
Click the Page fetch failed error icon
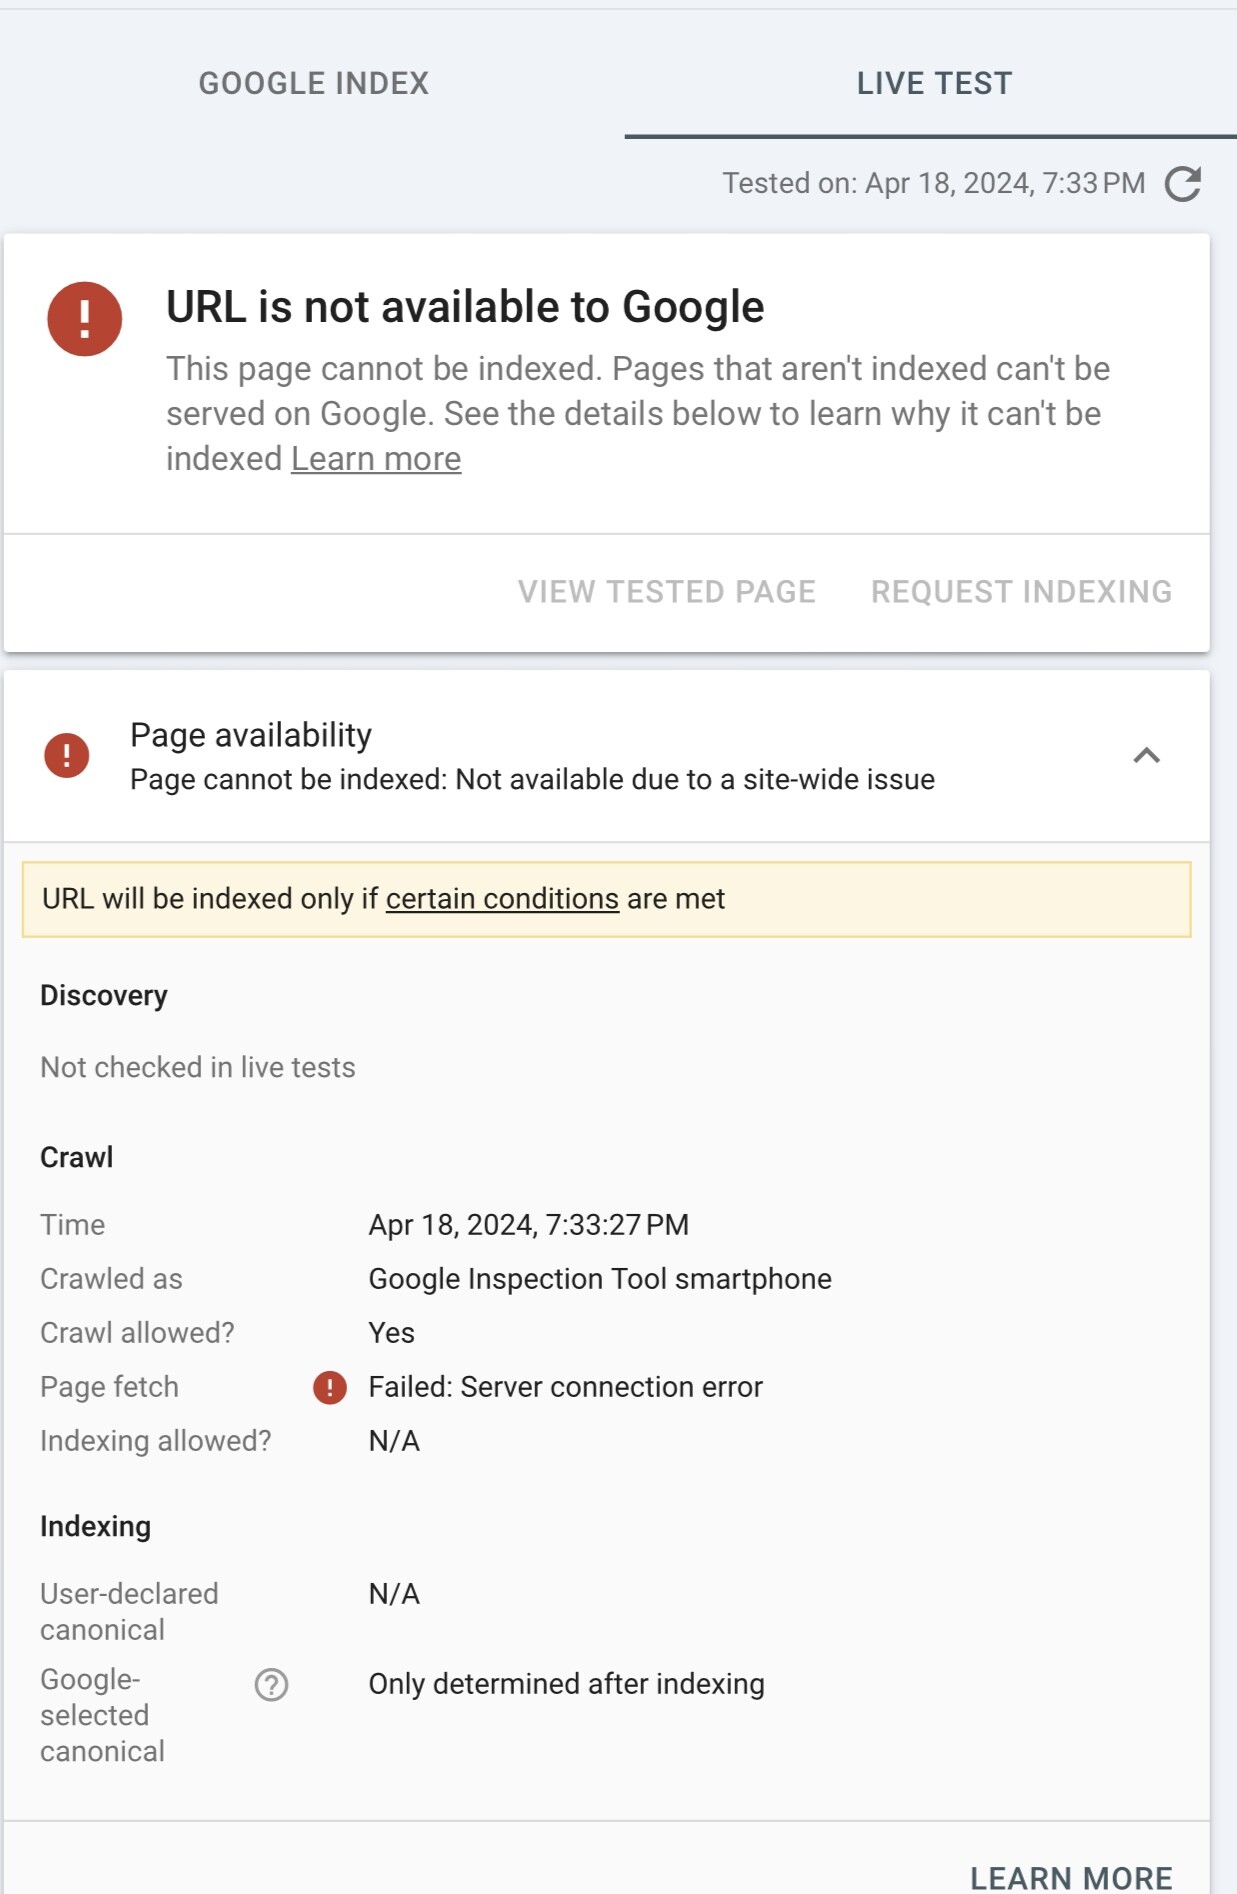330,1387
